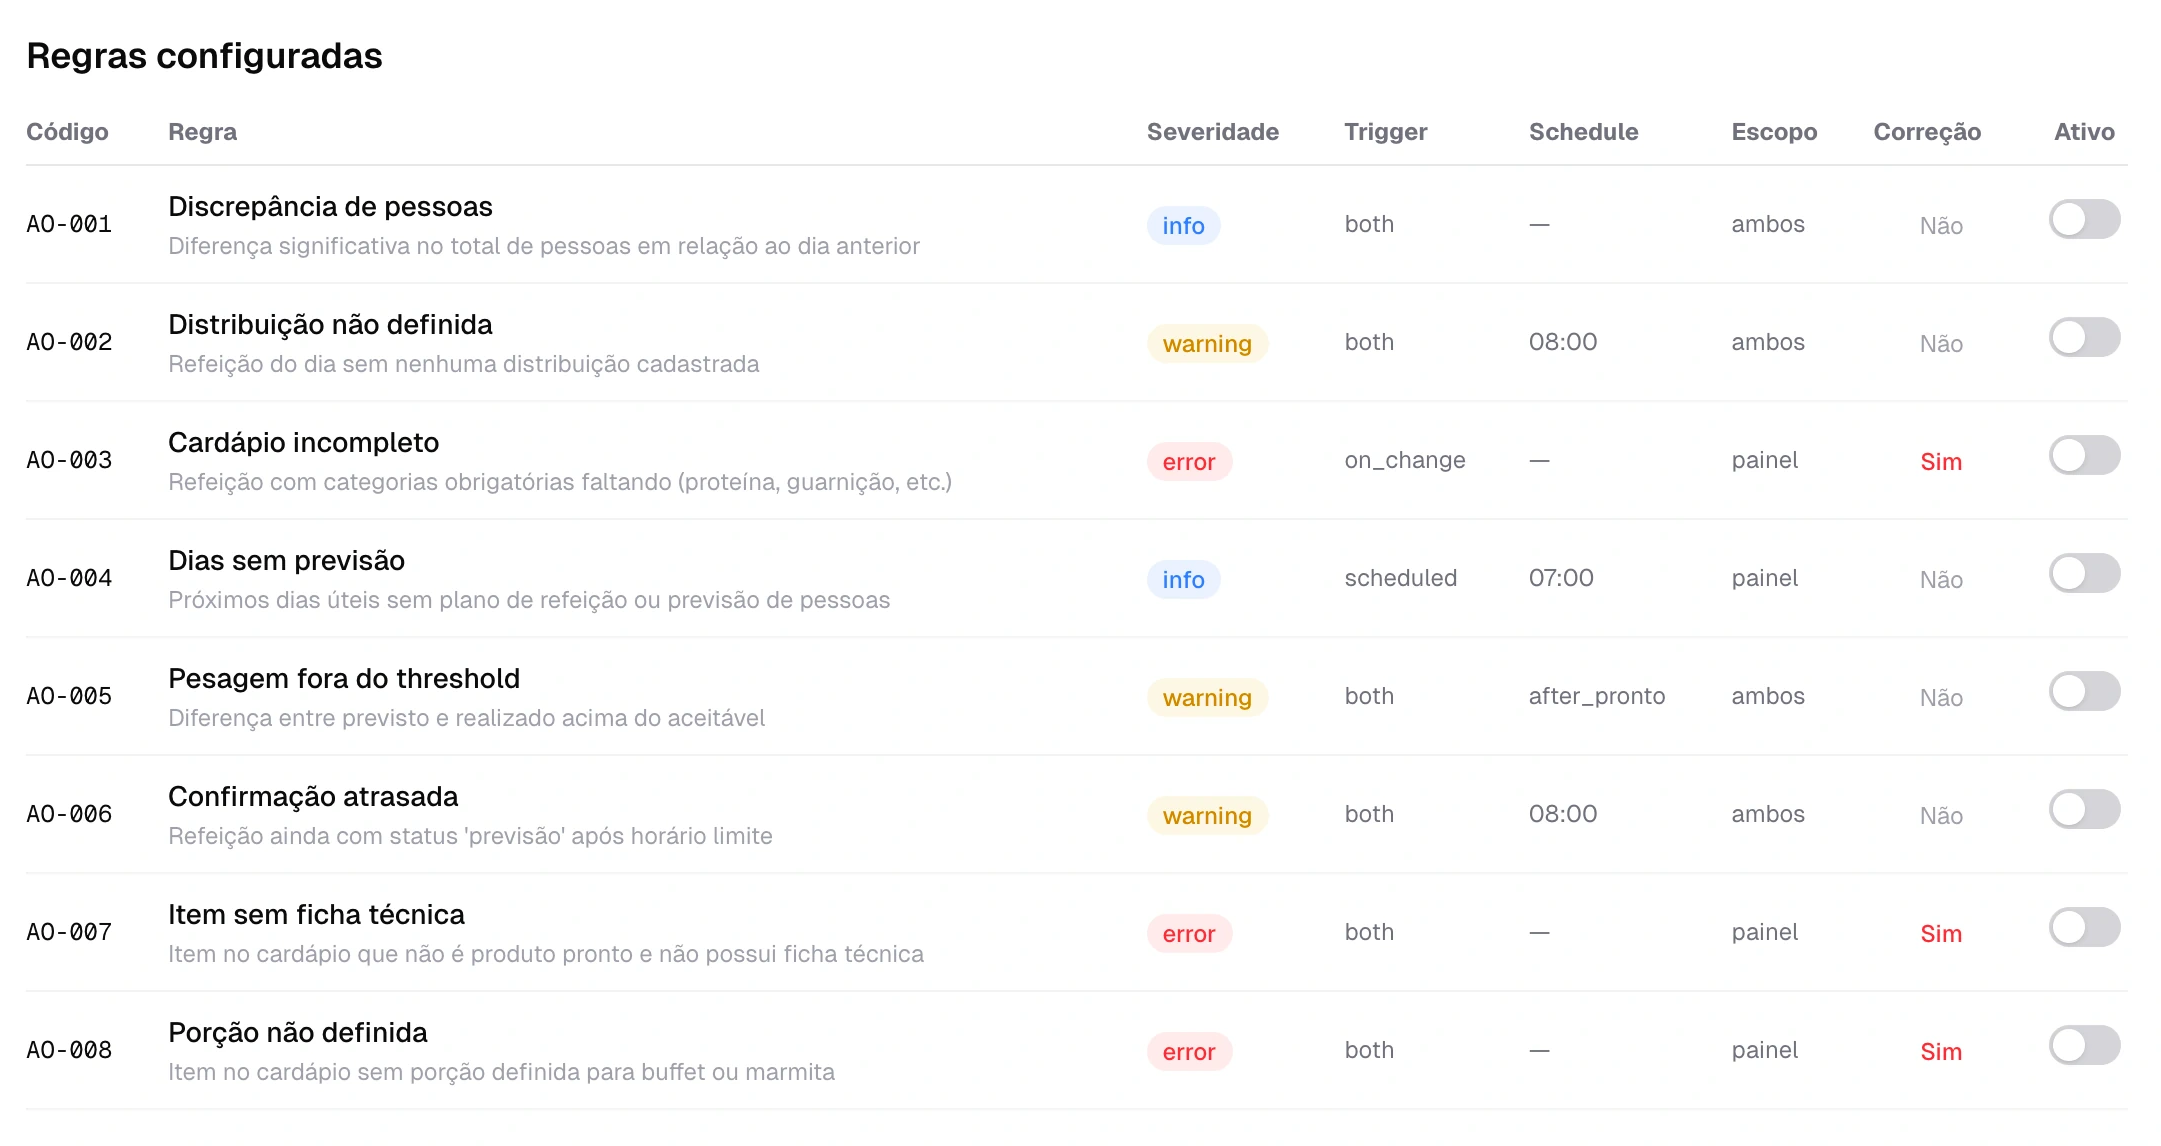Viewport: 2161px width, 1146px height.
Task: Click the 07:00 schedule value
Action: point(1561,578)
